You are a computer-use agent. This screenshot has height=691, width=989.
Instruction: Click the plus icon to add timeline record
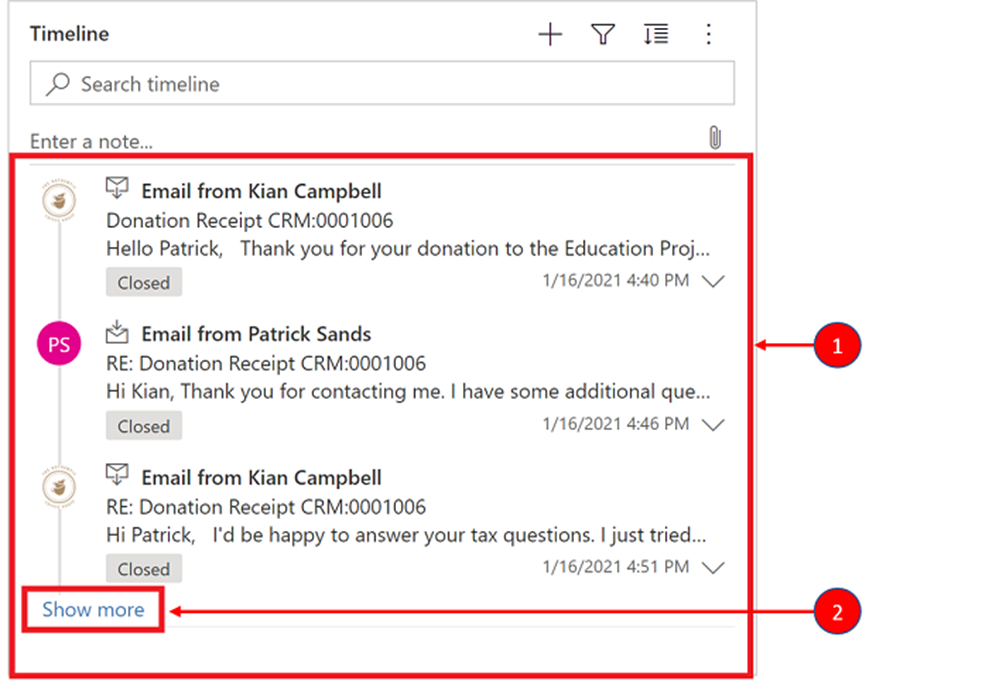tap(550, 35)
